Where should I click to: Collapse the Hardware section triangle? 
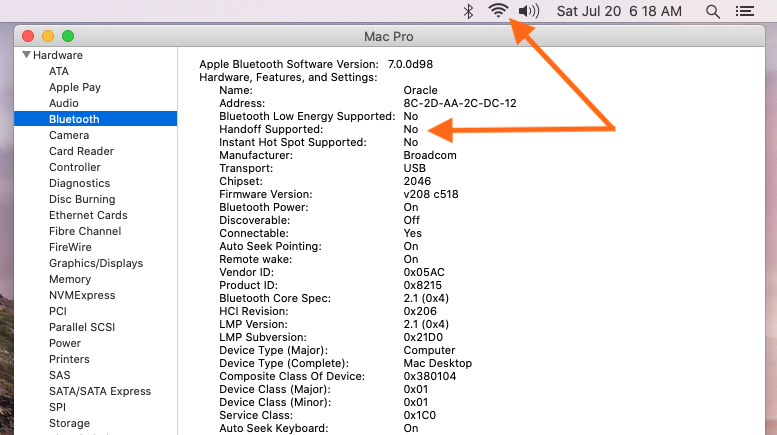tap(26, 54)
